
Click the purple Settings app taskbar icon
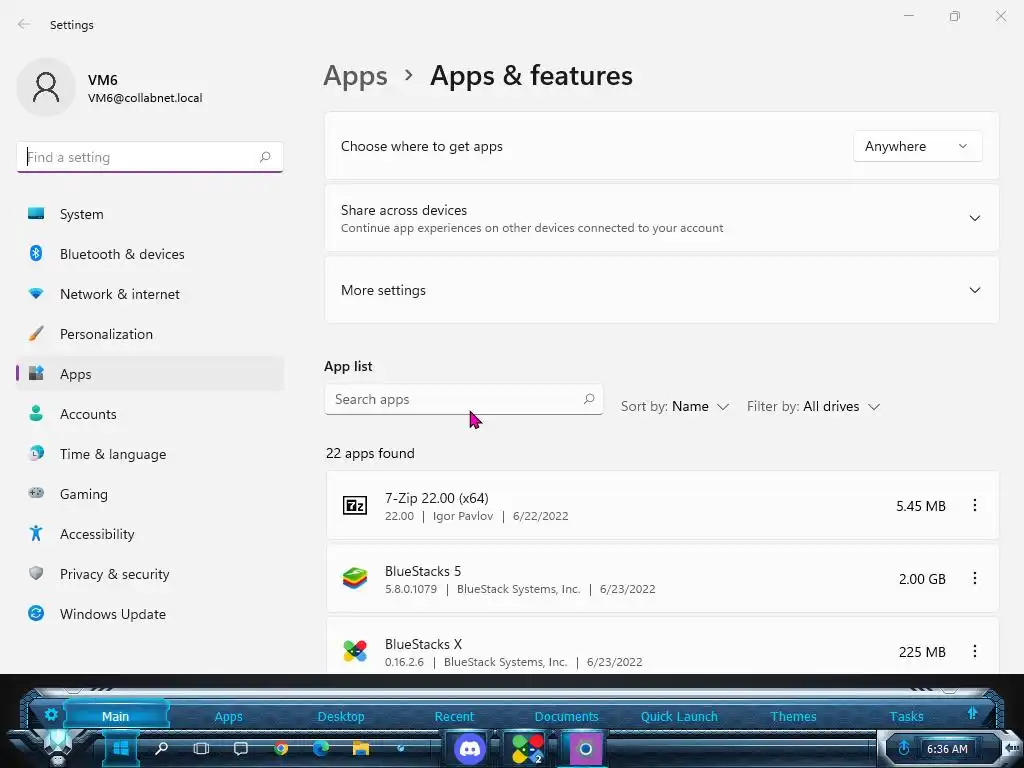pos(585,748)
